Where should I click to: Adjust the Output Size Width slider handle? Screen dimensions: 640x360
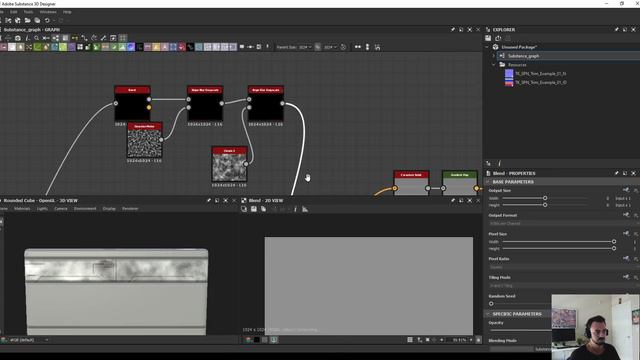(x=545, y=198)
